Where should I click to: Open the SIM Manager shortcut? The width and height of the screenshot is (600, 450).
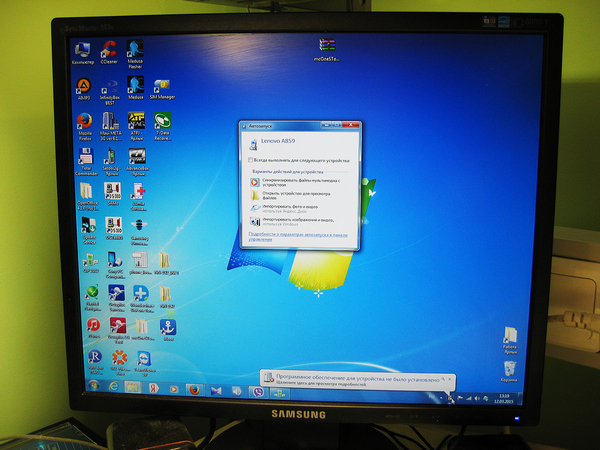click(162, 89)
